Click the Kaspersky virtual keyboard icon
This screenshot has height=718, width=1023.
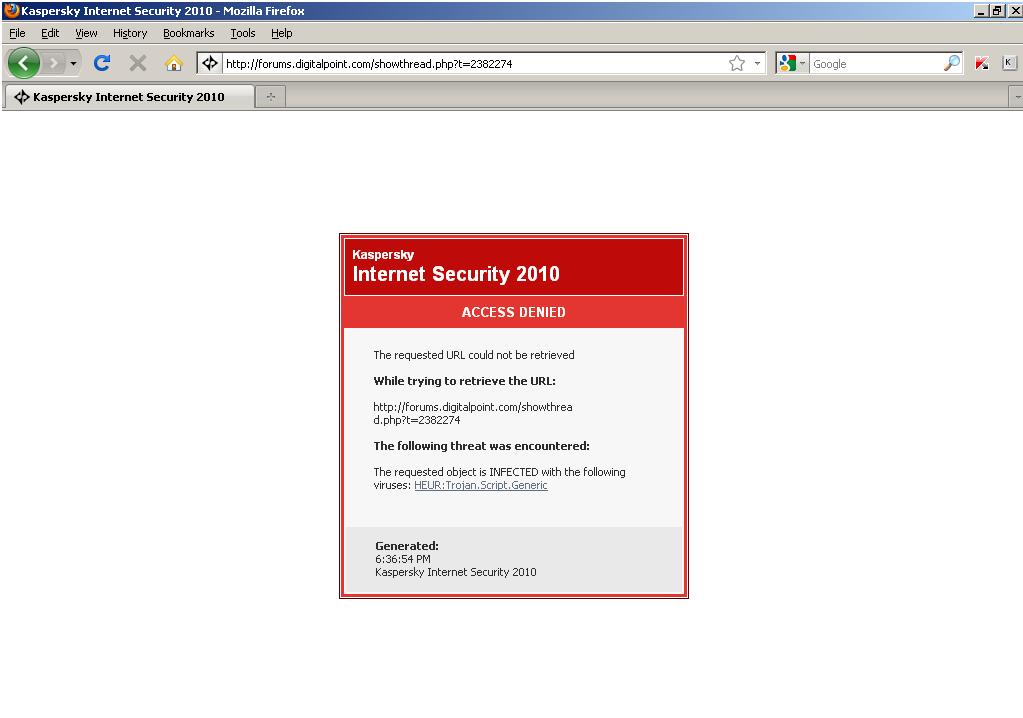click(1008, 63)
